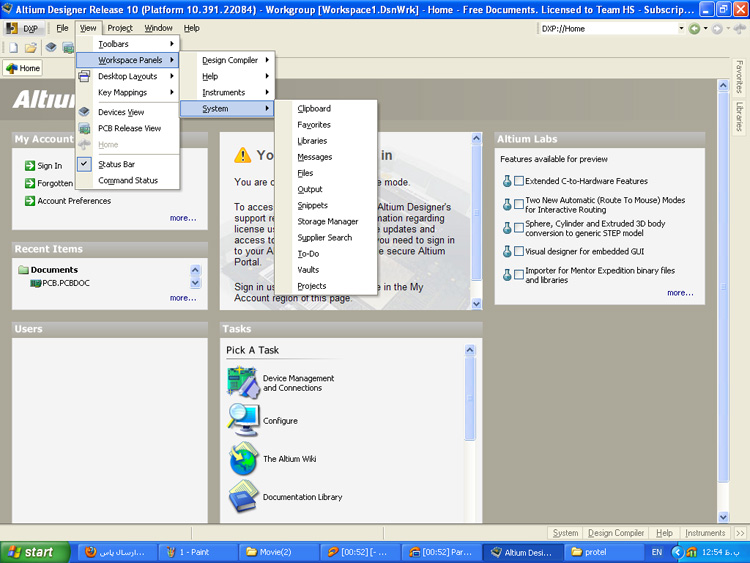Enable the Extended C-to-Hardware Features checkbox
This screenshot has height=563, width=750.
[519, 181]
